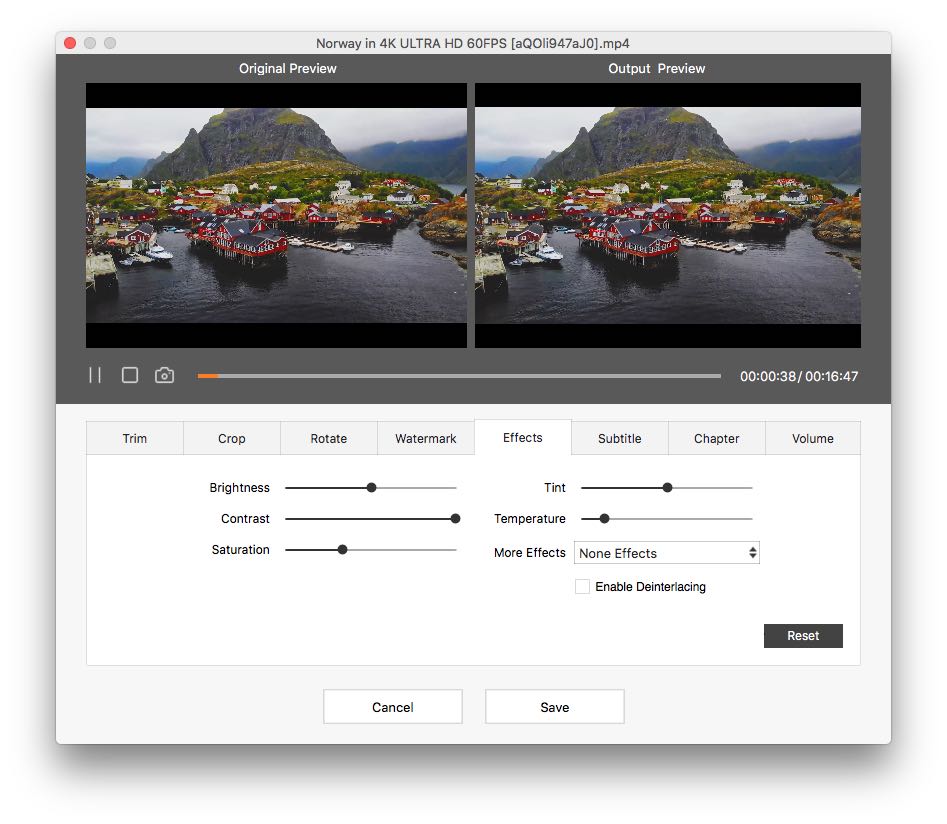The image size is (947, 824).
Task: Open the More Effects dropdown
Action: tap(666, 552)
